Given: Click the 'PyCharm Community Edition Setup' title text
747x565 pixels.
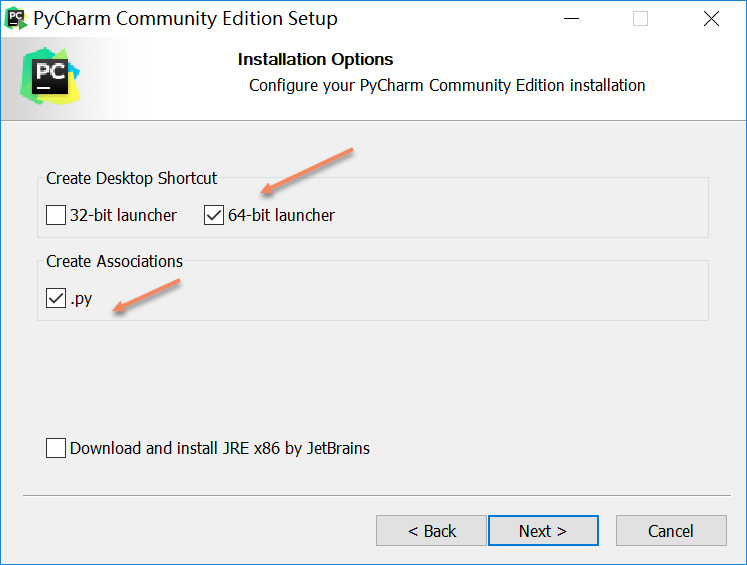Looking at the screenshot, I should point(185,19).
